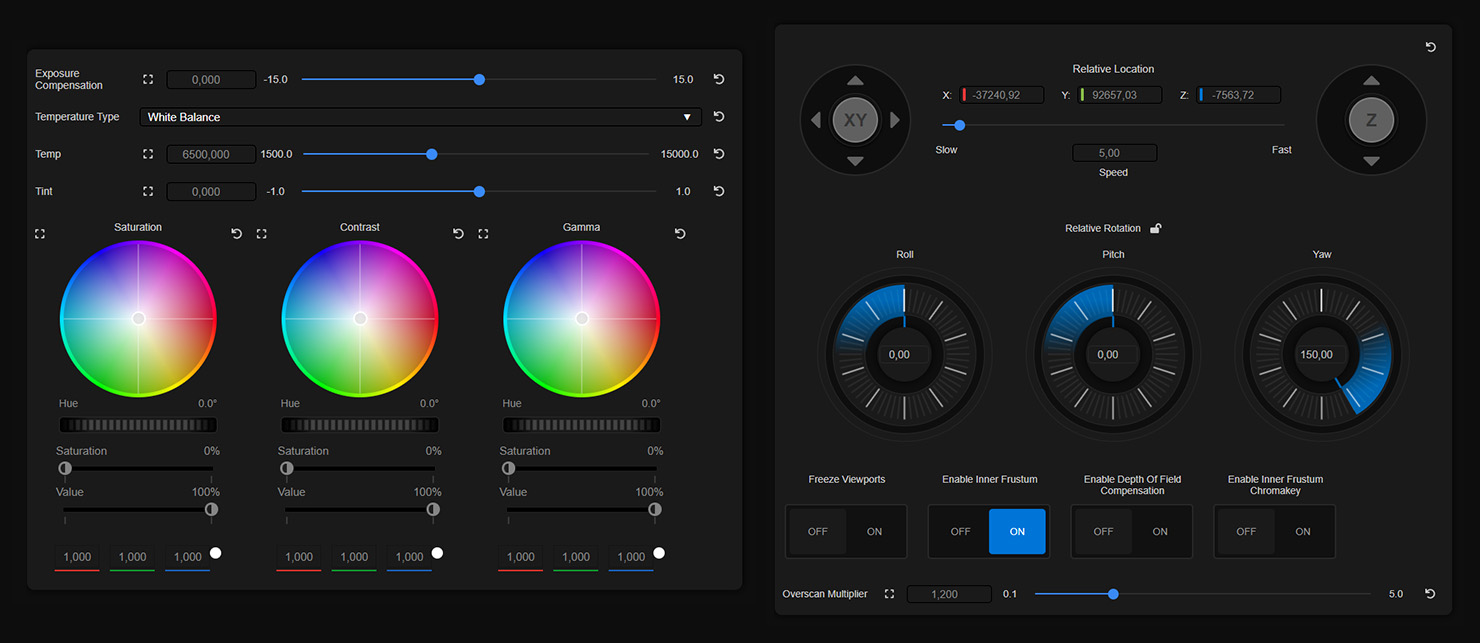Reset the Overscan Multiplier value
Image resolution: width=1480 pixels, height=643 pixels.
[1430, 594]
